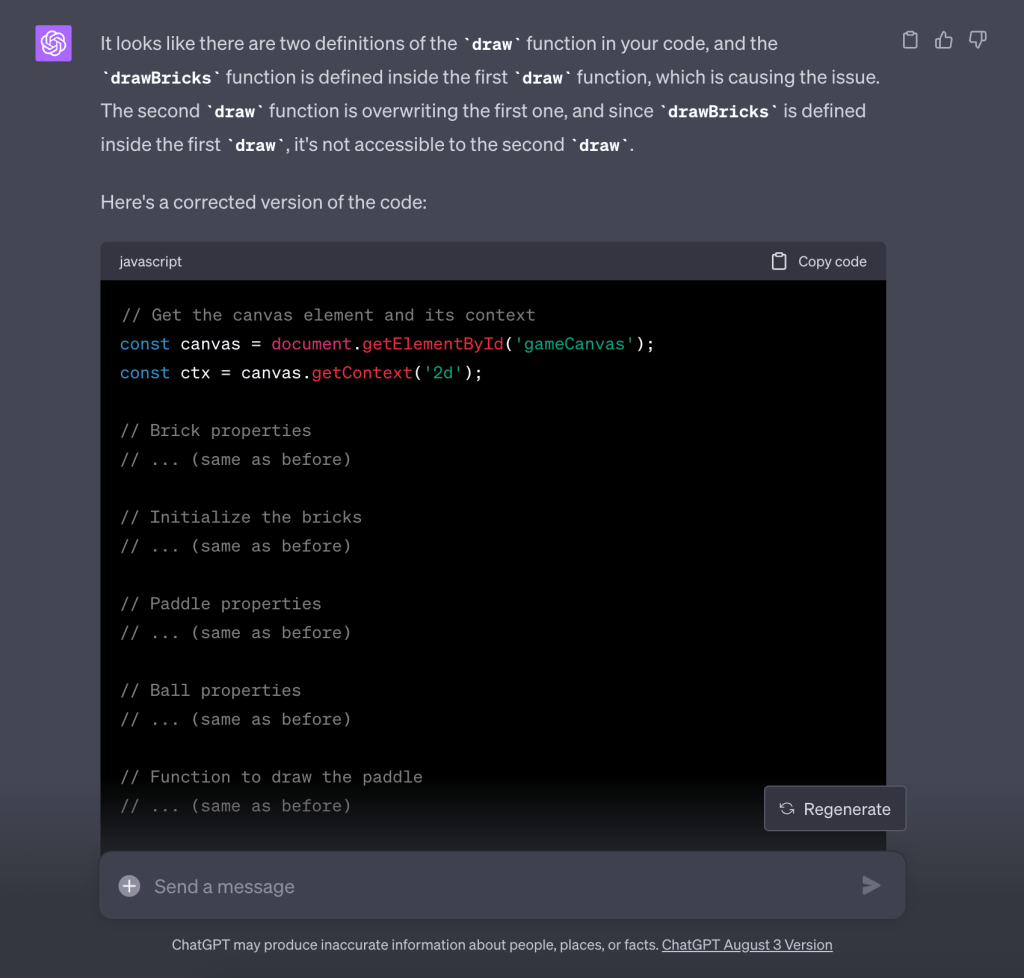Click the clipboard icon beside Copy code

(x=779, y=261)
